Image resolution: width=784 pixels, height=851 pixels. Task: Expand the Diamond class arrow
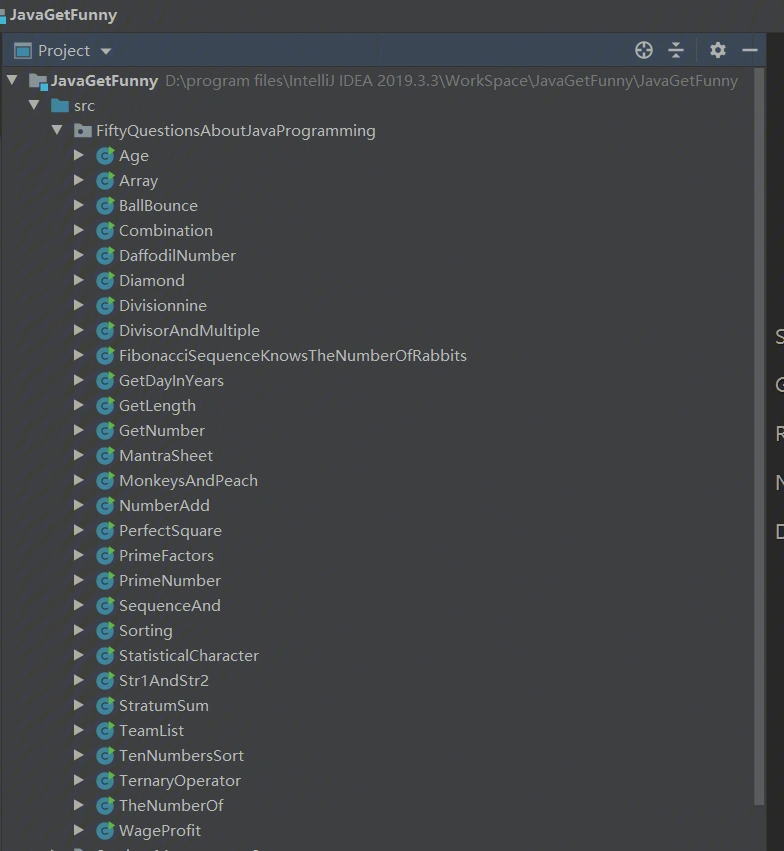79,280
